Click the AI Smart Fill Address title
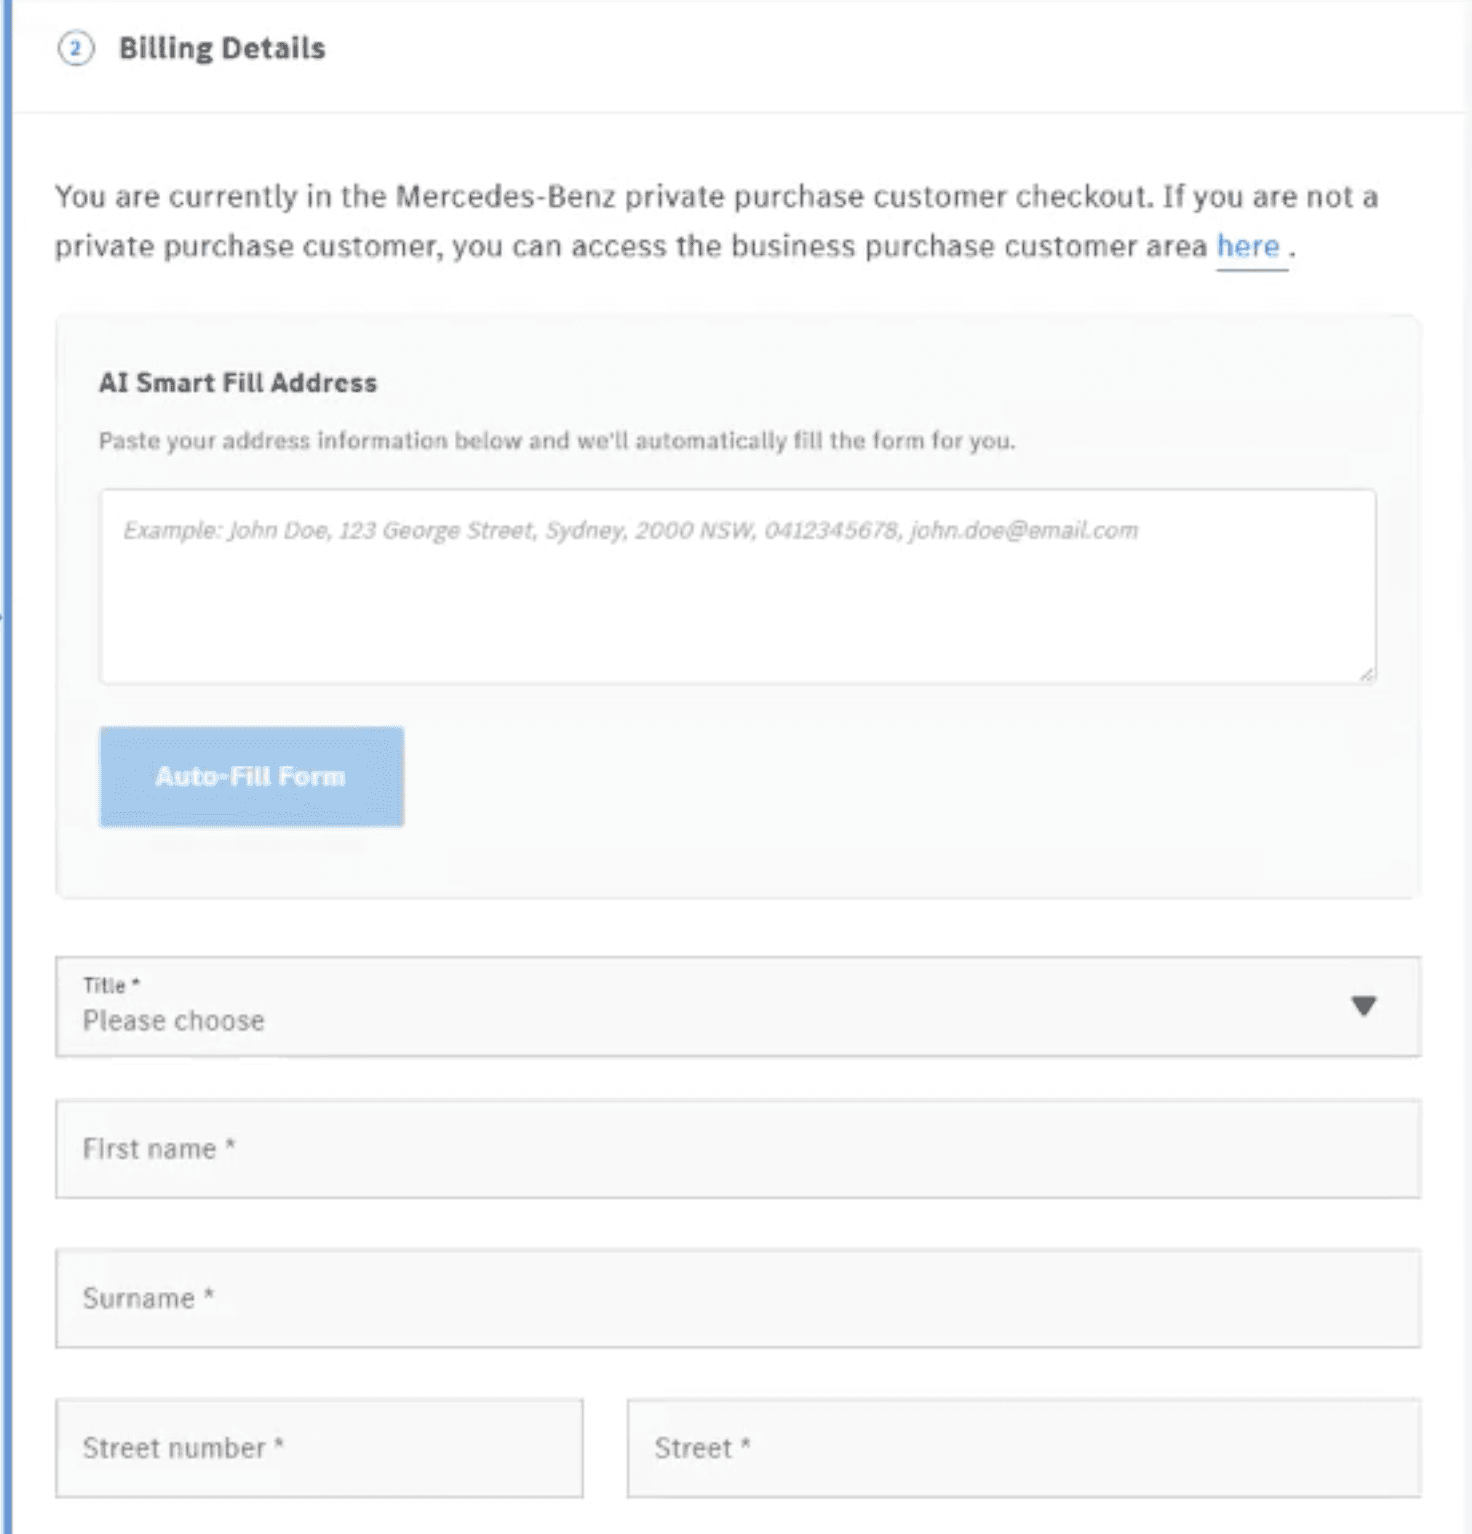The height and width of the screenshot is (1534, 1472). [x=238, y=383]
